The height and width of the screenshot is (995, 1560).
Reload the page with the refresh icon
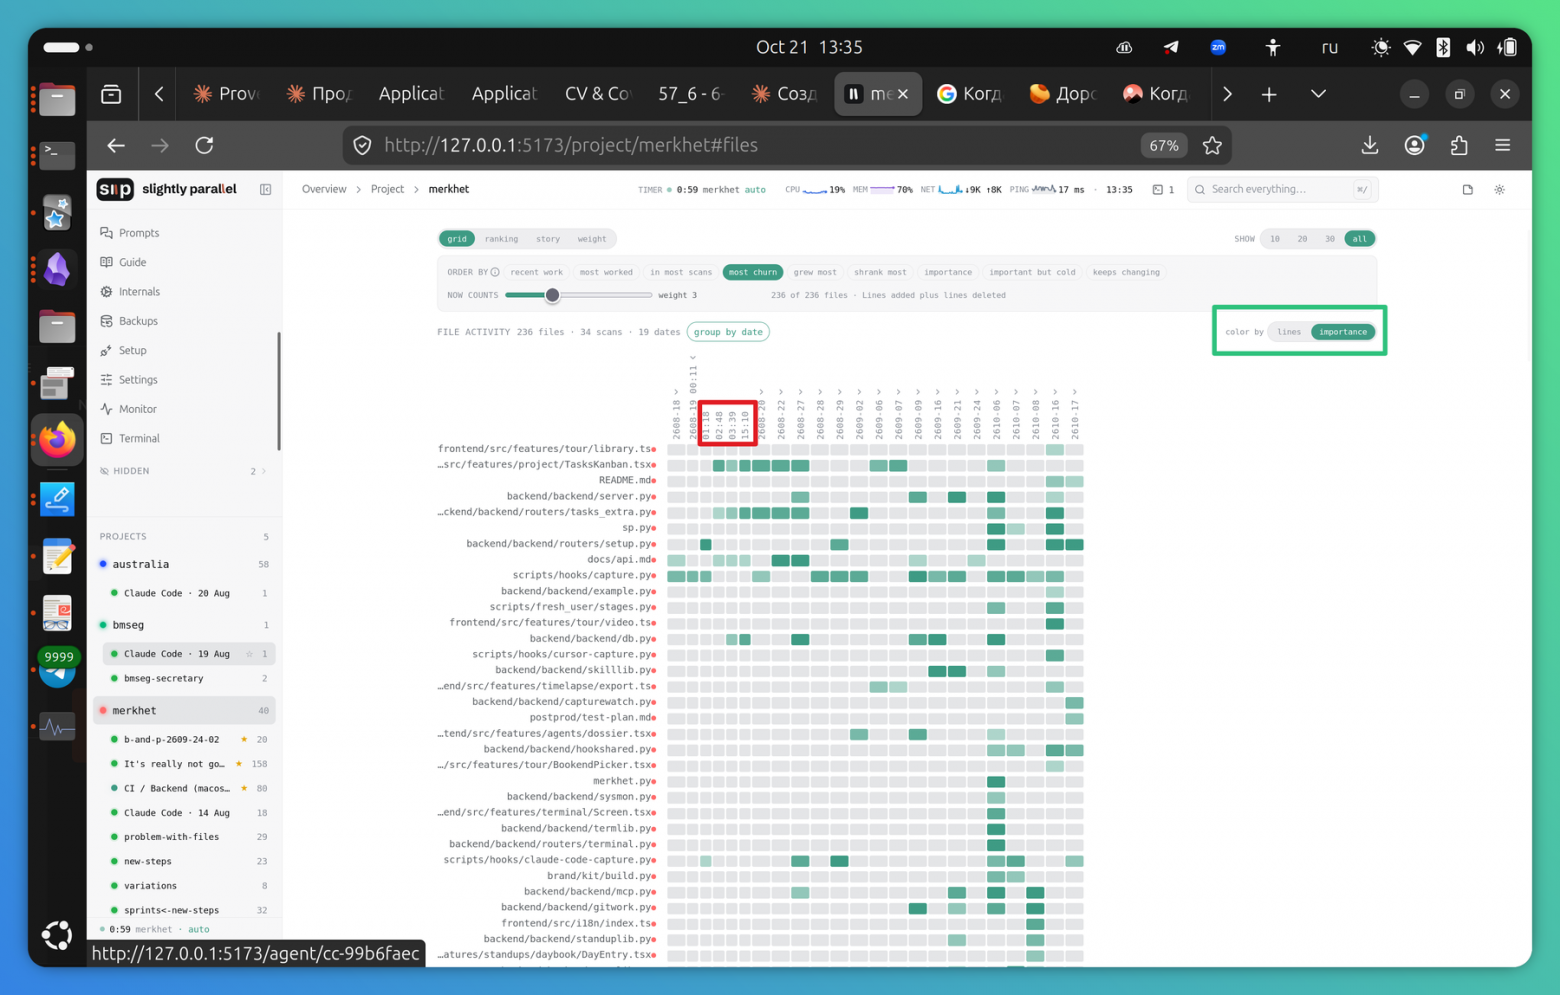click(204, 145)
